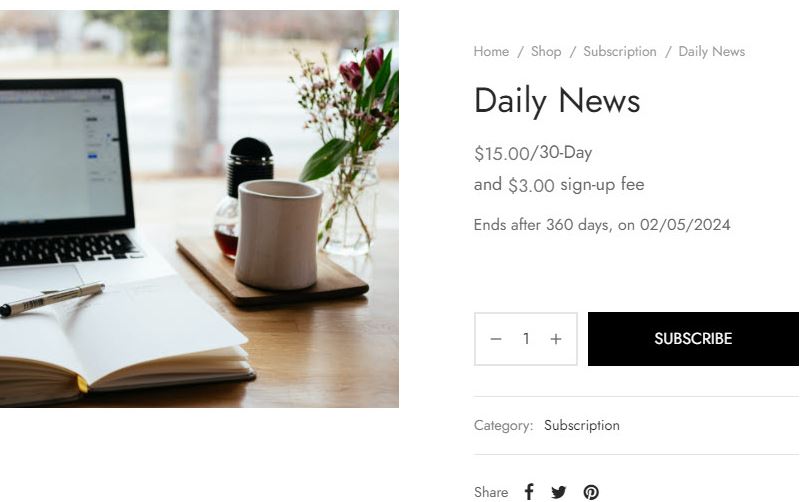Increase quantity with plus button

click(556, 339)
